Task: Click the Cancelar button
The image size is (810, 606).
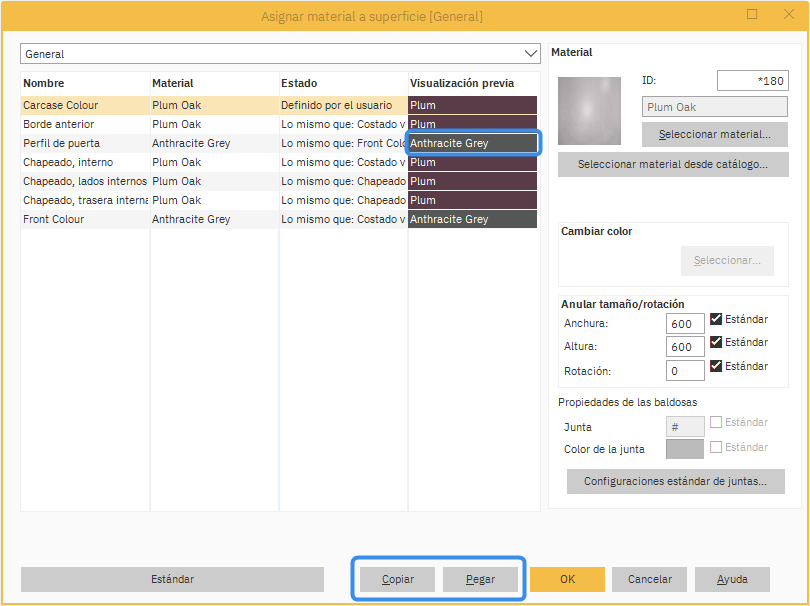Action: [649, 580]
